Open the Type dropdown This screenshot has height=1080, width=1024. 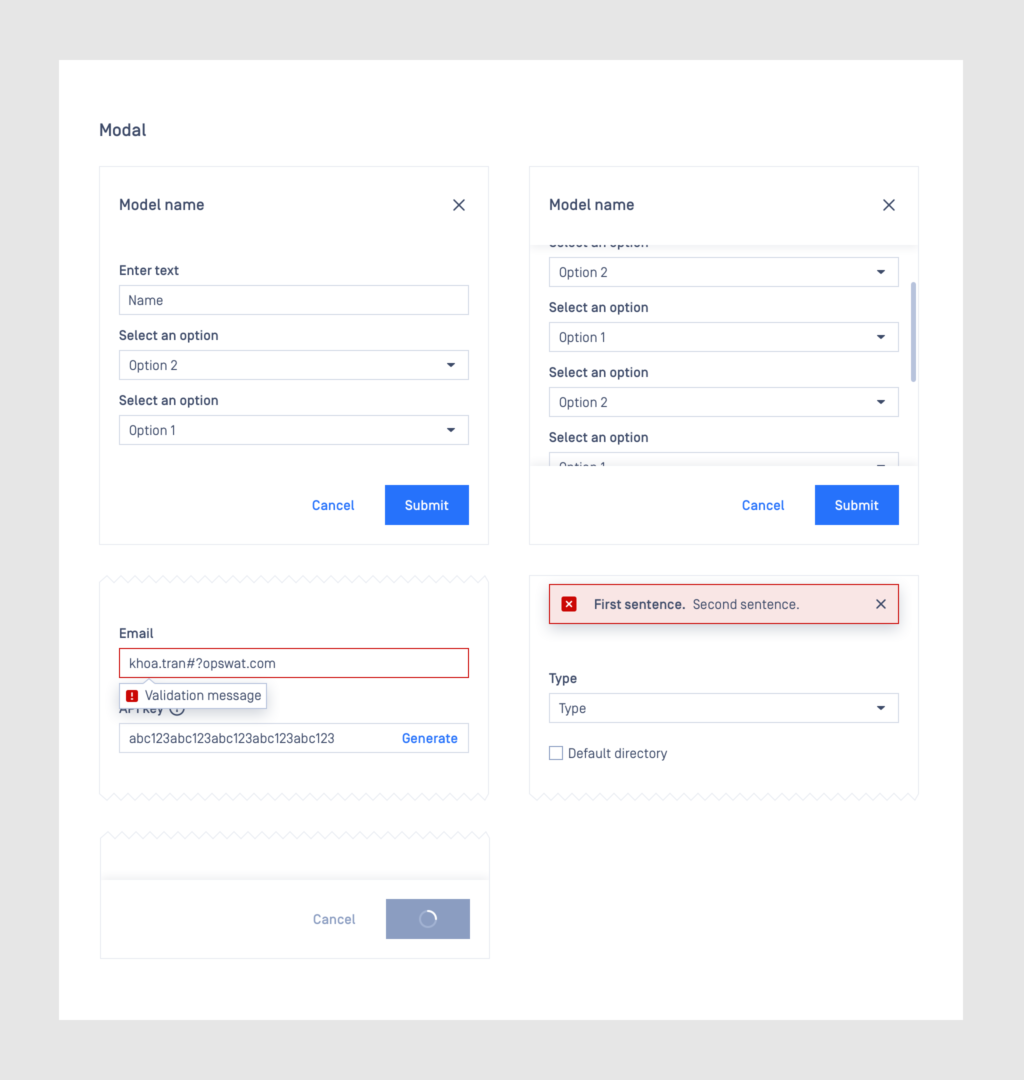[x=724, y=708]
